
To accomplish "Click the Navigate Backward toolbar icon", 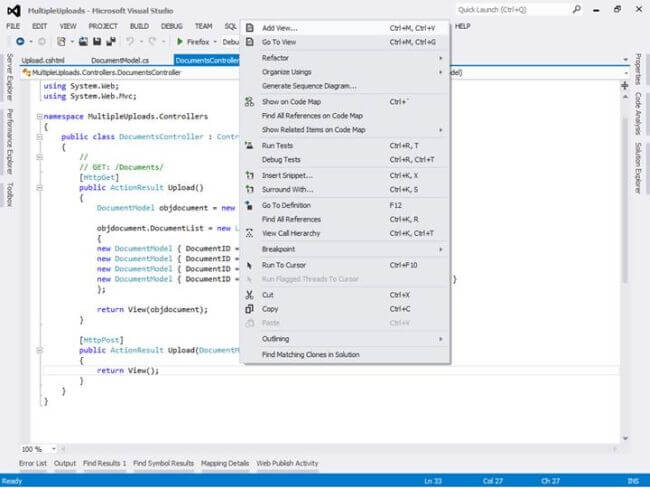I will tap(20, 41).
